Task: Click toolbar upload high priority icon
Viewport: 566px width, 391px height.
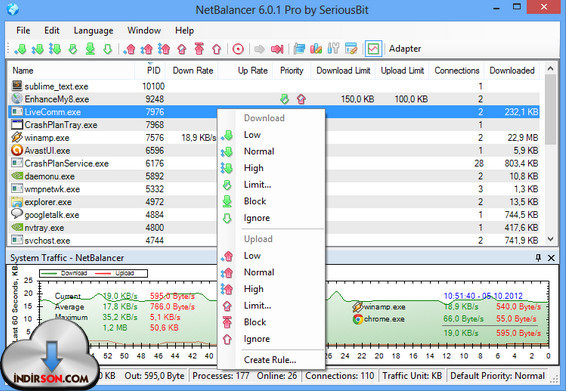Action: 164,49
